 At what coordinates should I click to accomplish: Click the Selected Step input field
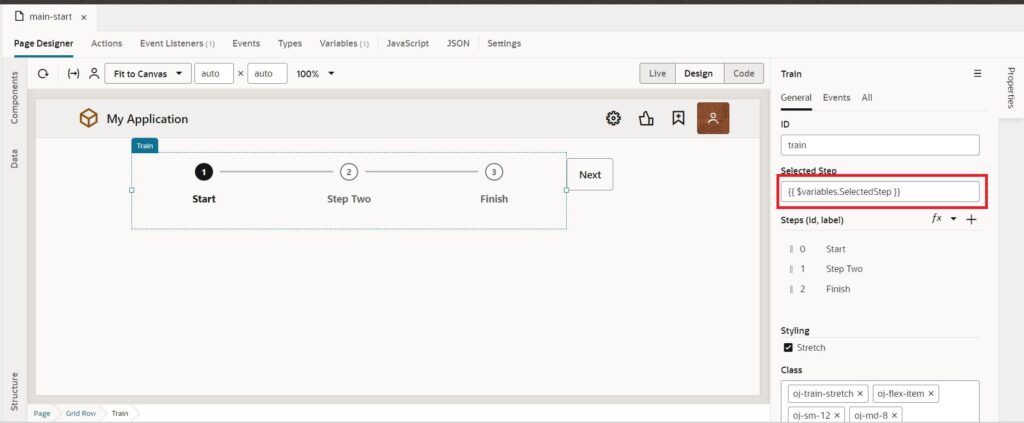coord(879,191)
